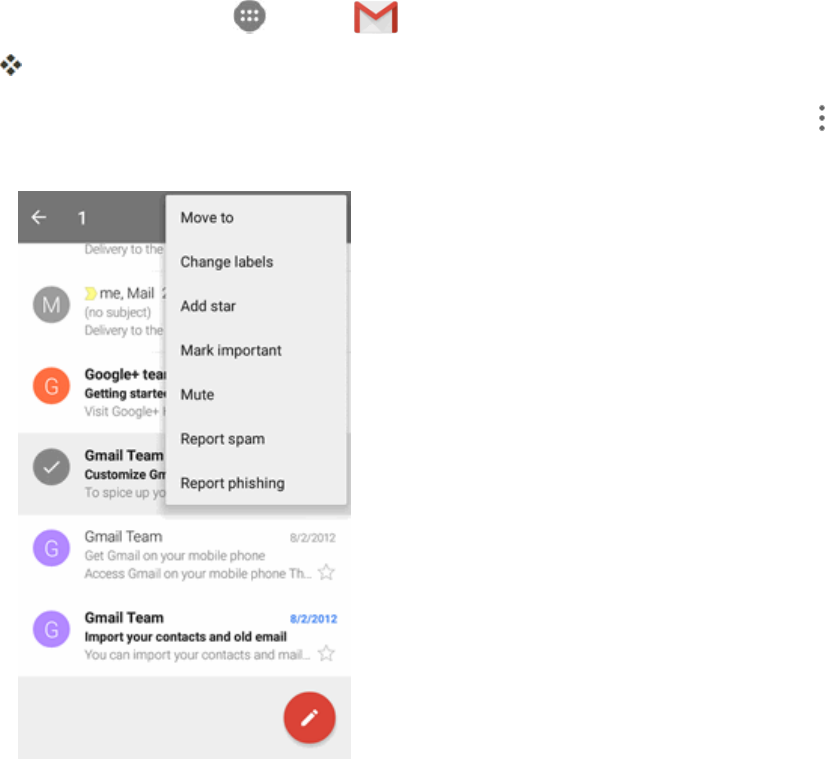
Task: Open 'Import your contacts and old email' message
Action: tap(184, 636)
